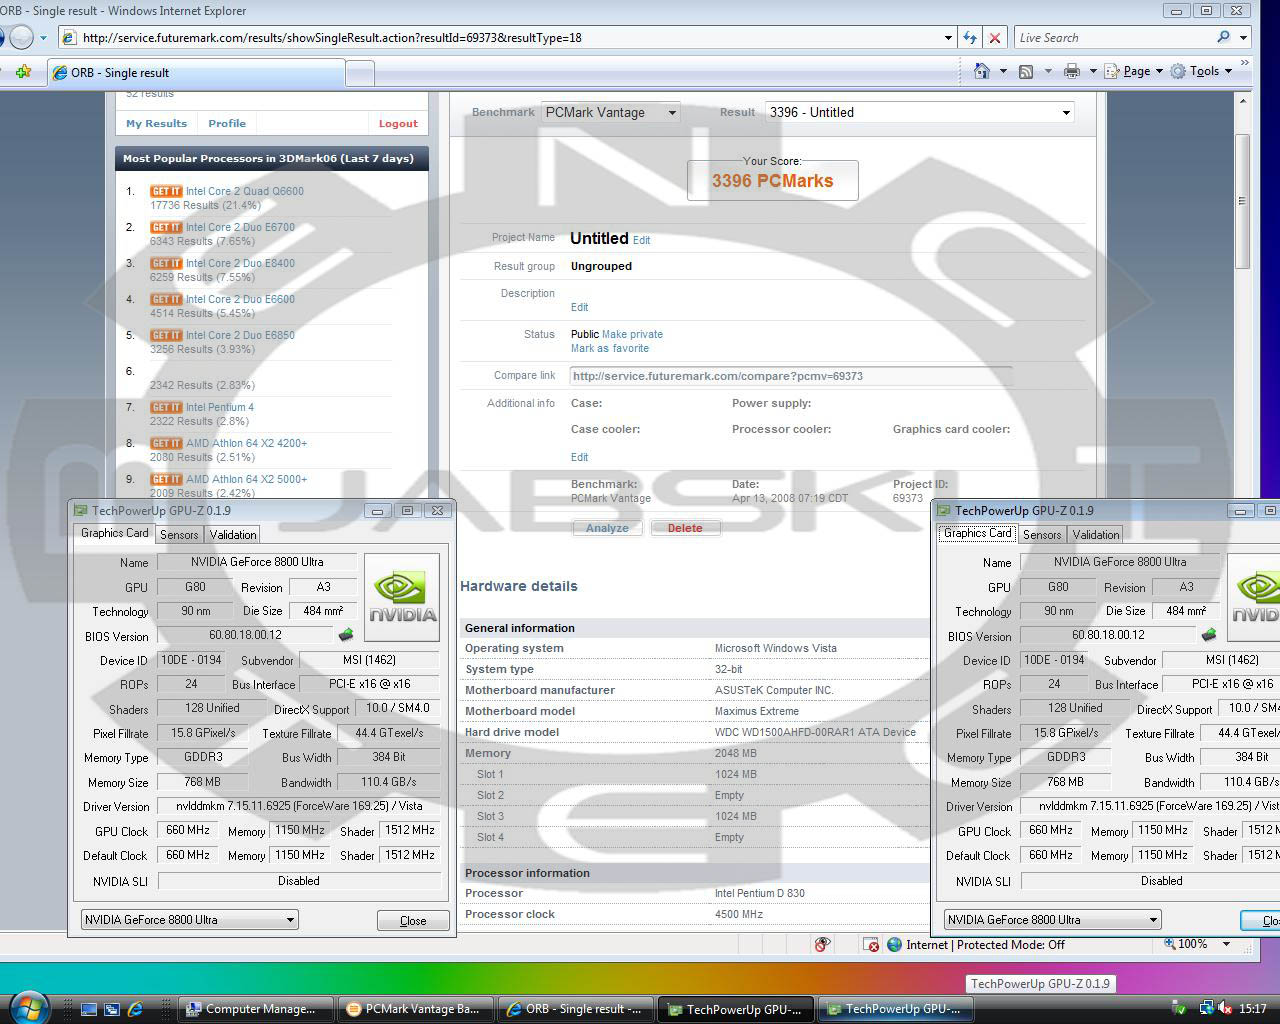The width and height of the screenshot is (1280, 1024).
Task: Click the Make private link
Action: (632, 334)
